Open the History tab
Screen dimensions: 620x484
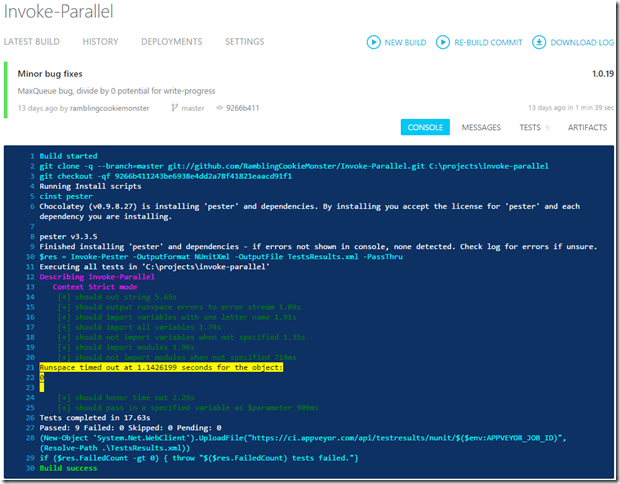tap(100, 42)
